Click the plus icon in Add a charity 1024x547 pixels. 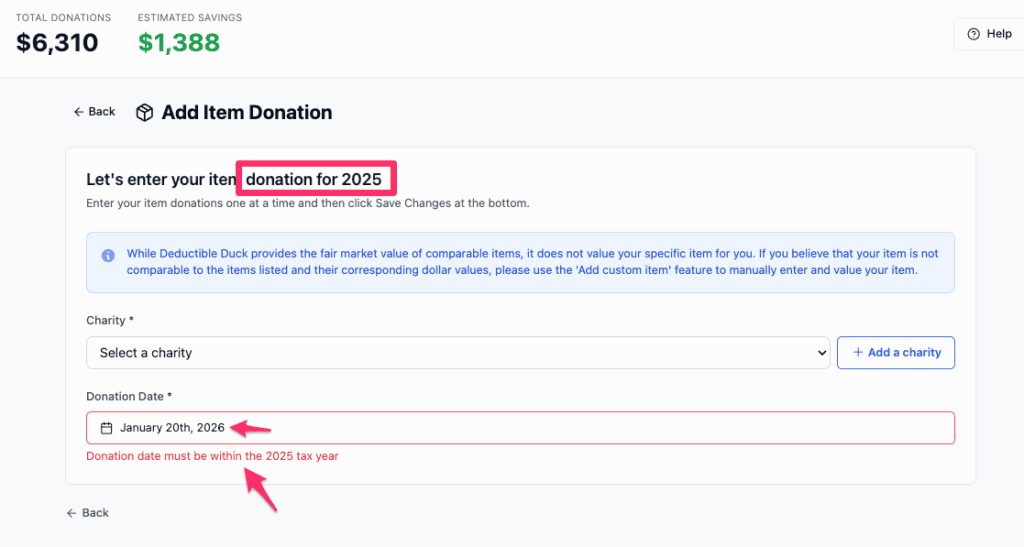coord(858,353)
